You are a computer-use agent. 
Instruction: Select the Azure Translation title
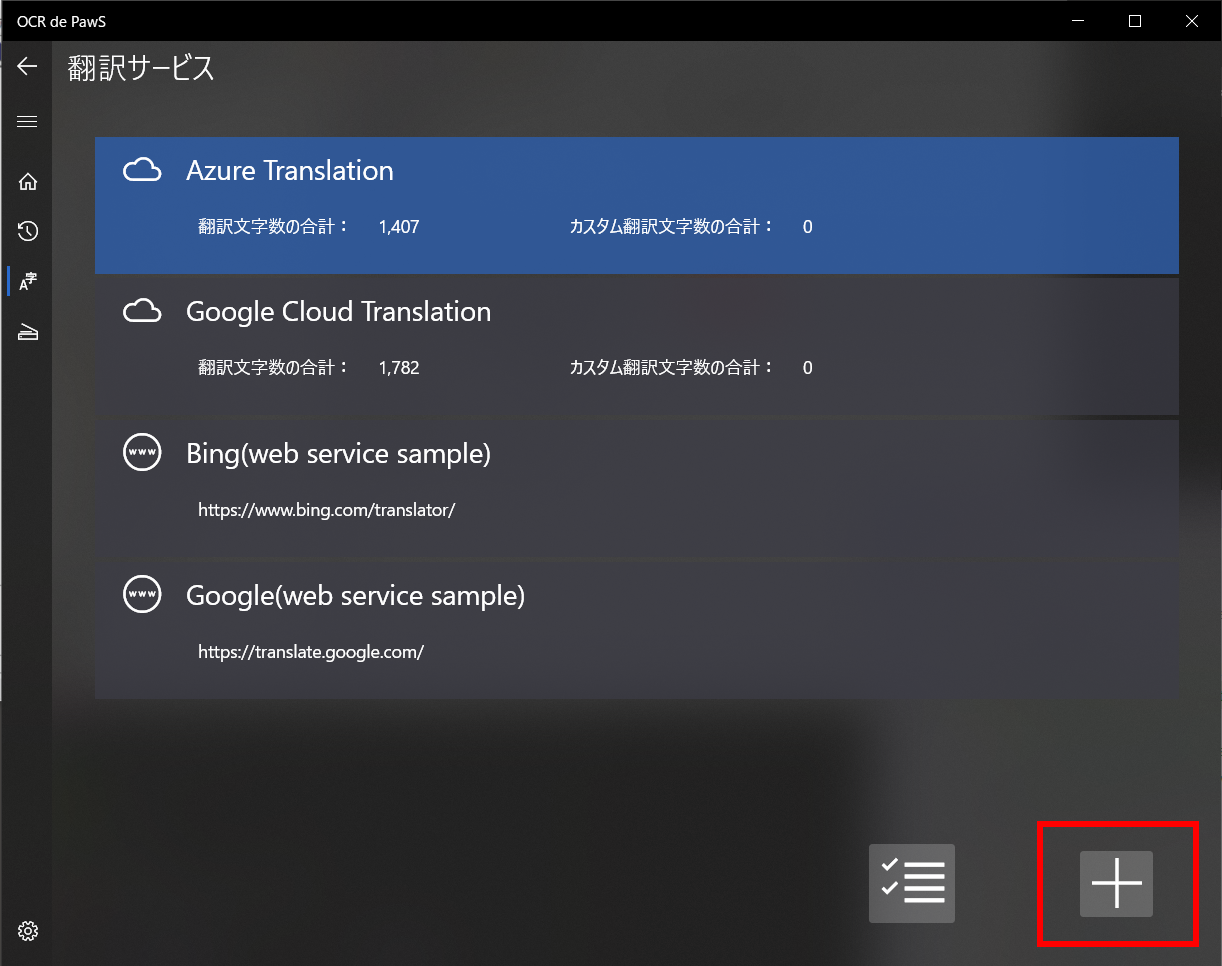[290, 171]
